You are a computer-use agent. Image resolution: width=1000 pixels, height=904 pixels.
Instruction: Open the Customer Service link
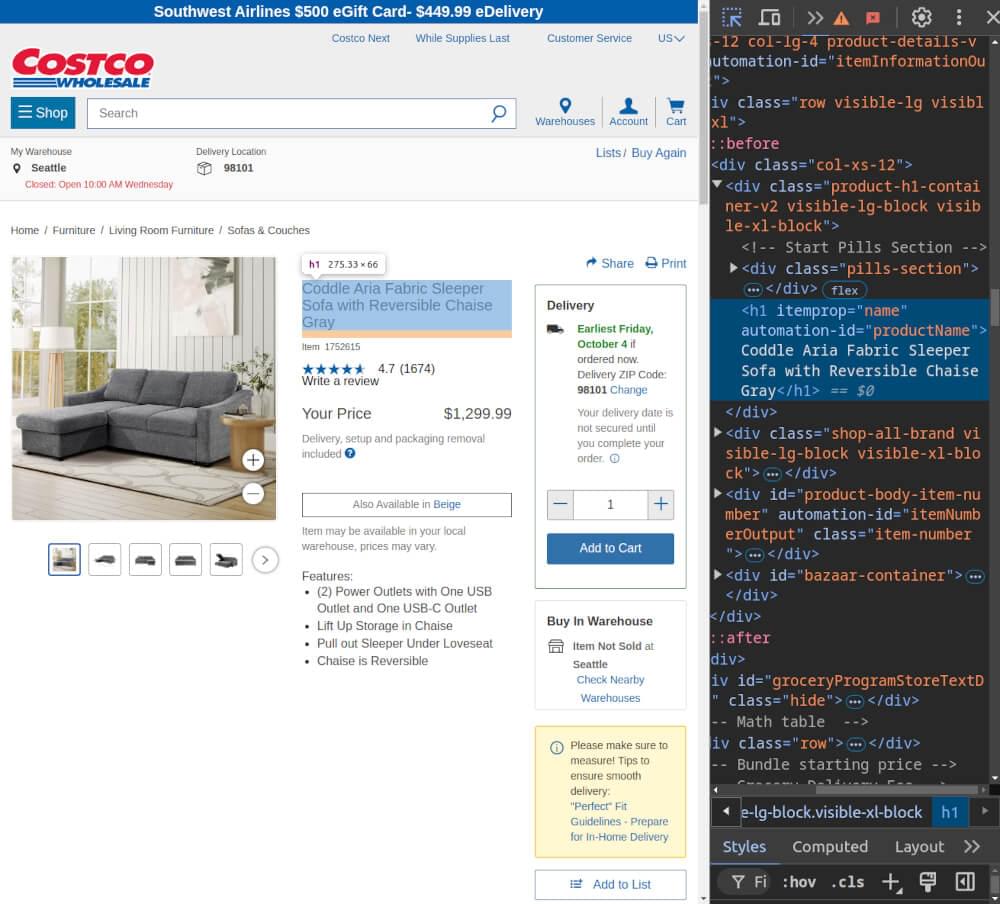pyautogui.click(x=589, y=38)
